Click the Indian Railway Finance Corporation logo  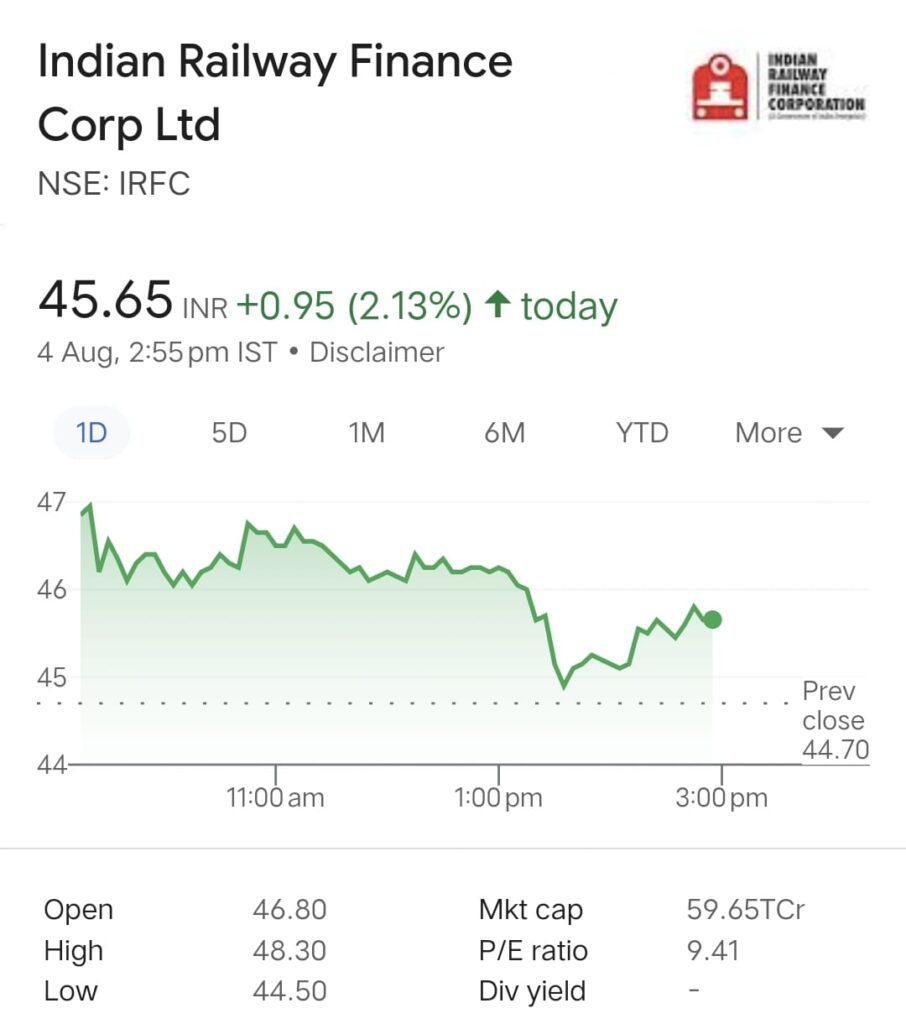coord(779,87)
